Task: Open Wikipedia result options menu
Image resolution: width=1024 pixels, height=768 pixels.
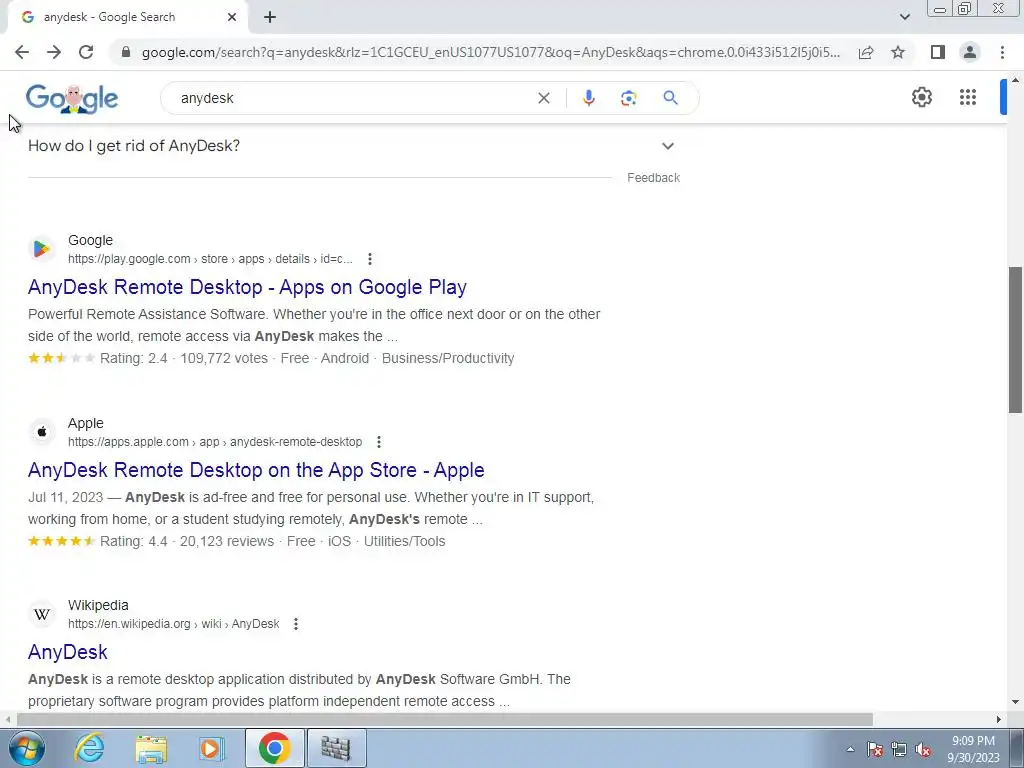Action: (x=296, y=624)
